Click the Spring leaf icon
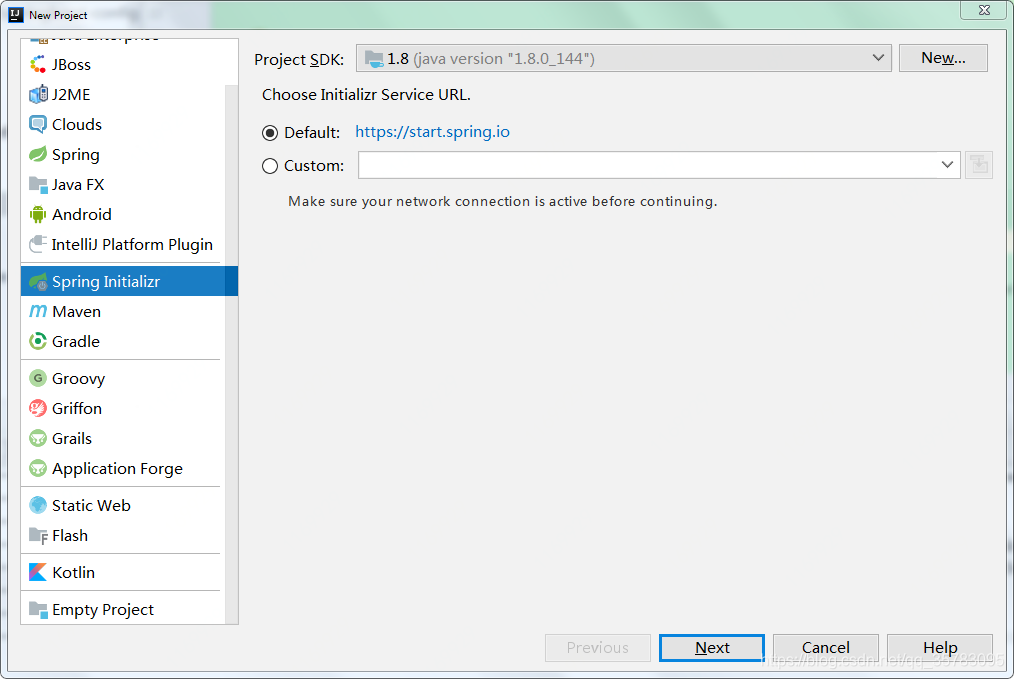This screenshot has width=1014, height=679. pos(38,155)
